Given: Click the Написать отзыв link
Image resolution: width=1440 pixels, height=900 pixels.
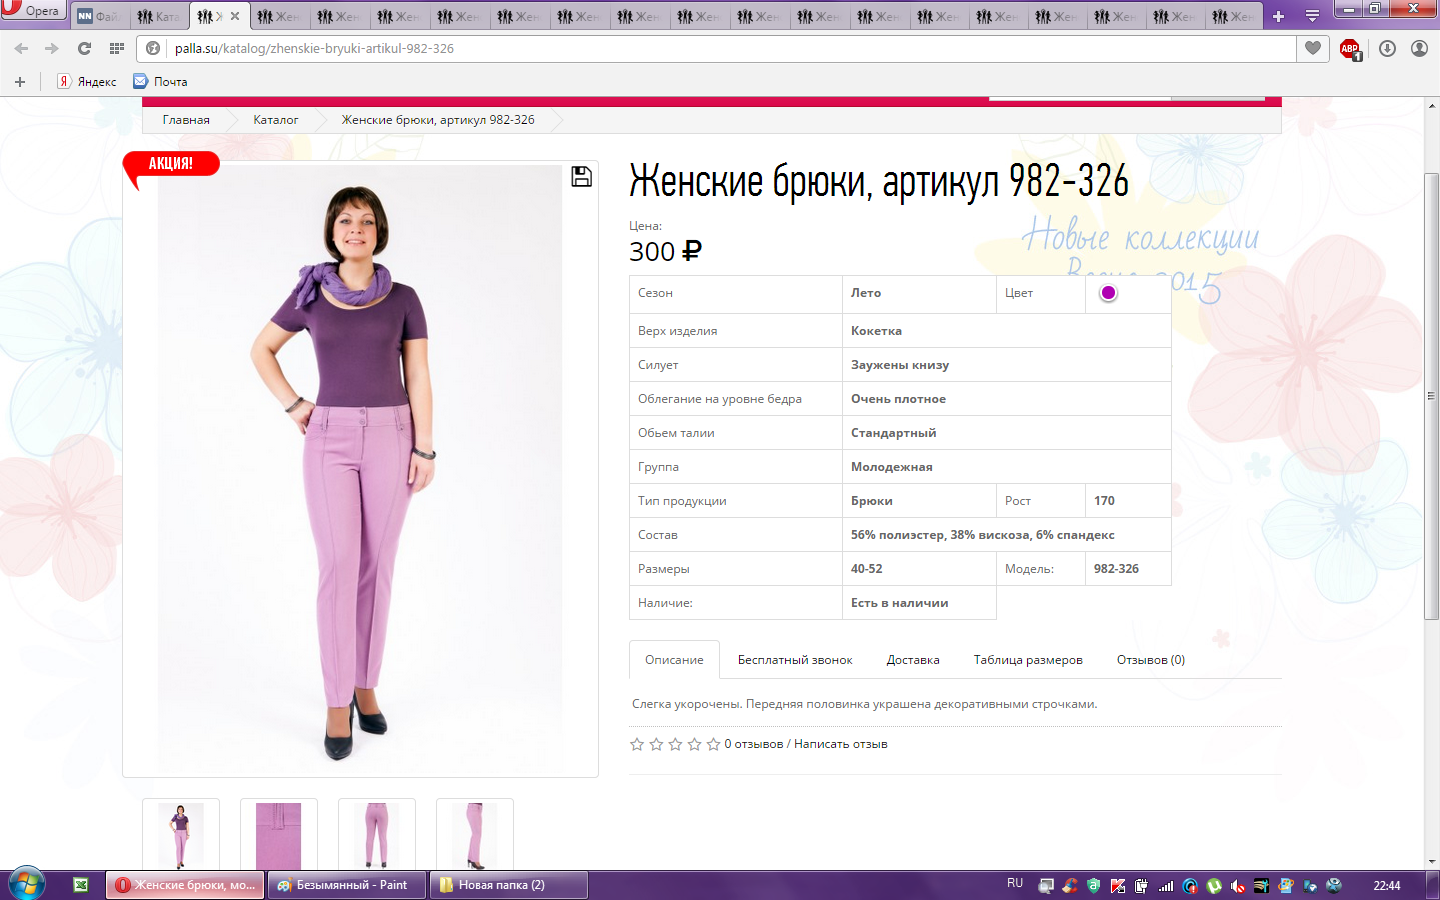Looking at the screenshot, I should pyautogui.click(x=840, y=744).
